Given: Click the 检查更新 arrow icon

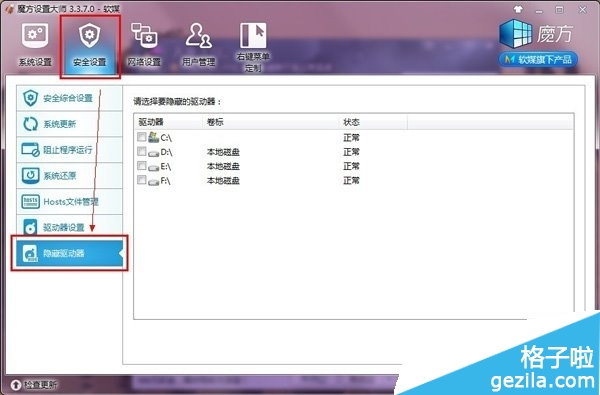Looking at the screenshot, I should point(16,385).
